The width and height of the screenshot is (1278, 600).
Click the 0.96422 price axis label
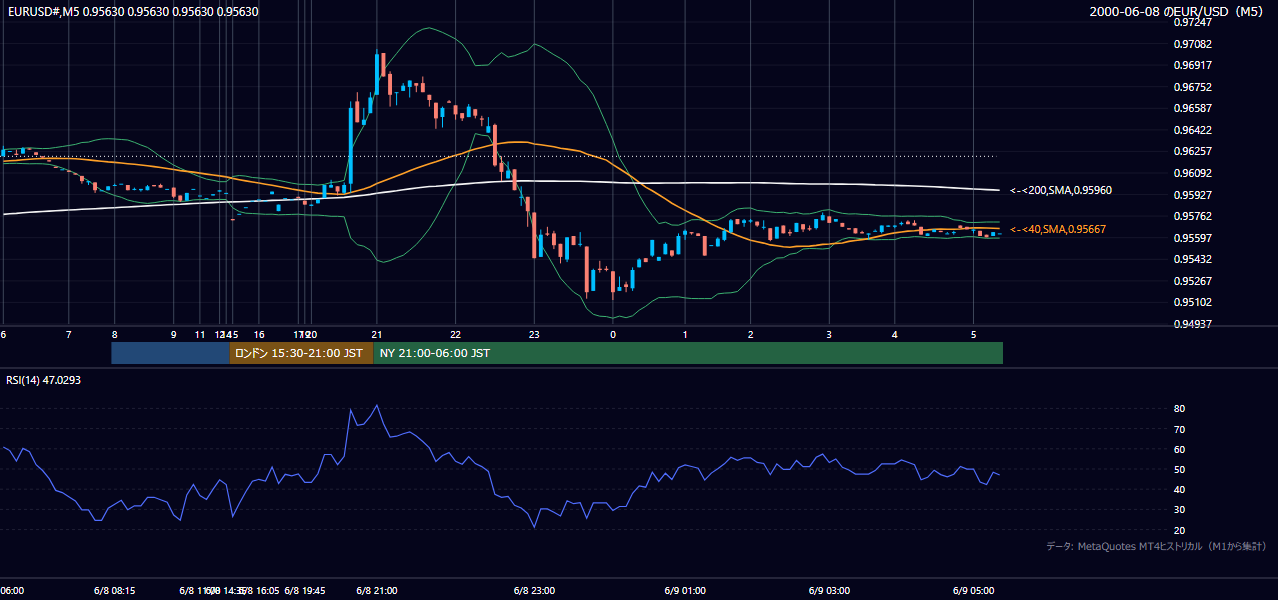point(1192,130)
